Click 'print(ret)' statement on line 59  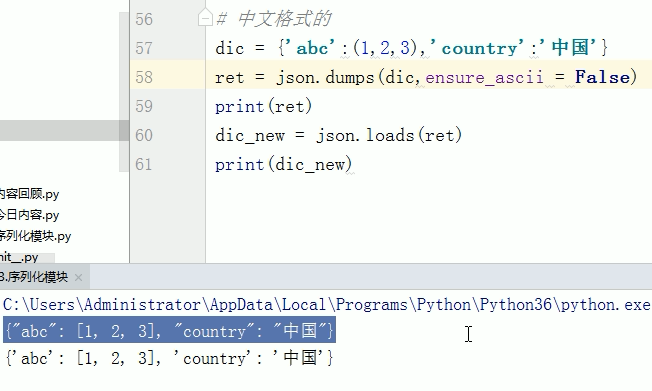(x=263, y=106)
